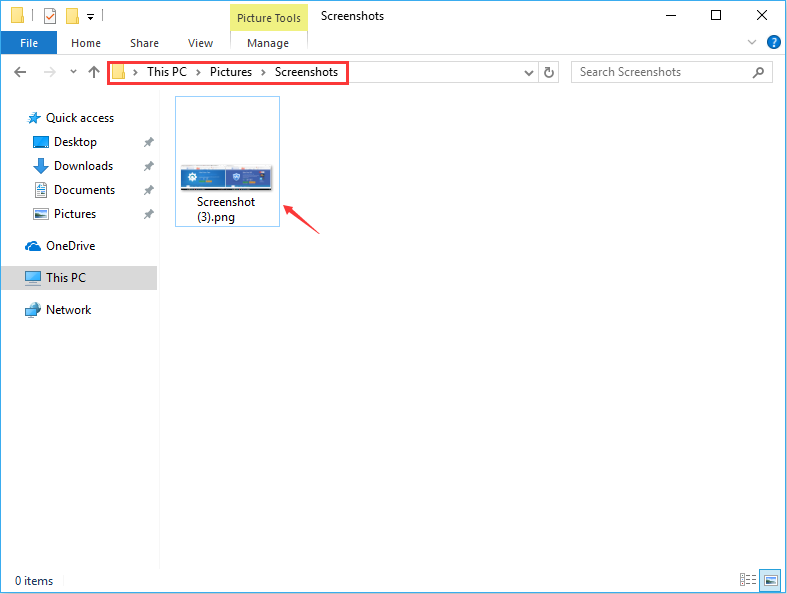The width and height of the screenshot is (787, 594).
Task: Select the Screenshot (3).png thumbnail
Action: click(226, 177)
